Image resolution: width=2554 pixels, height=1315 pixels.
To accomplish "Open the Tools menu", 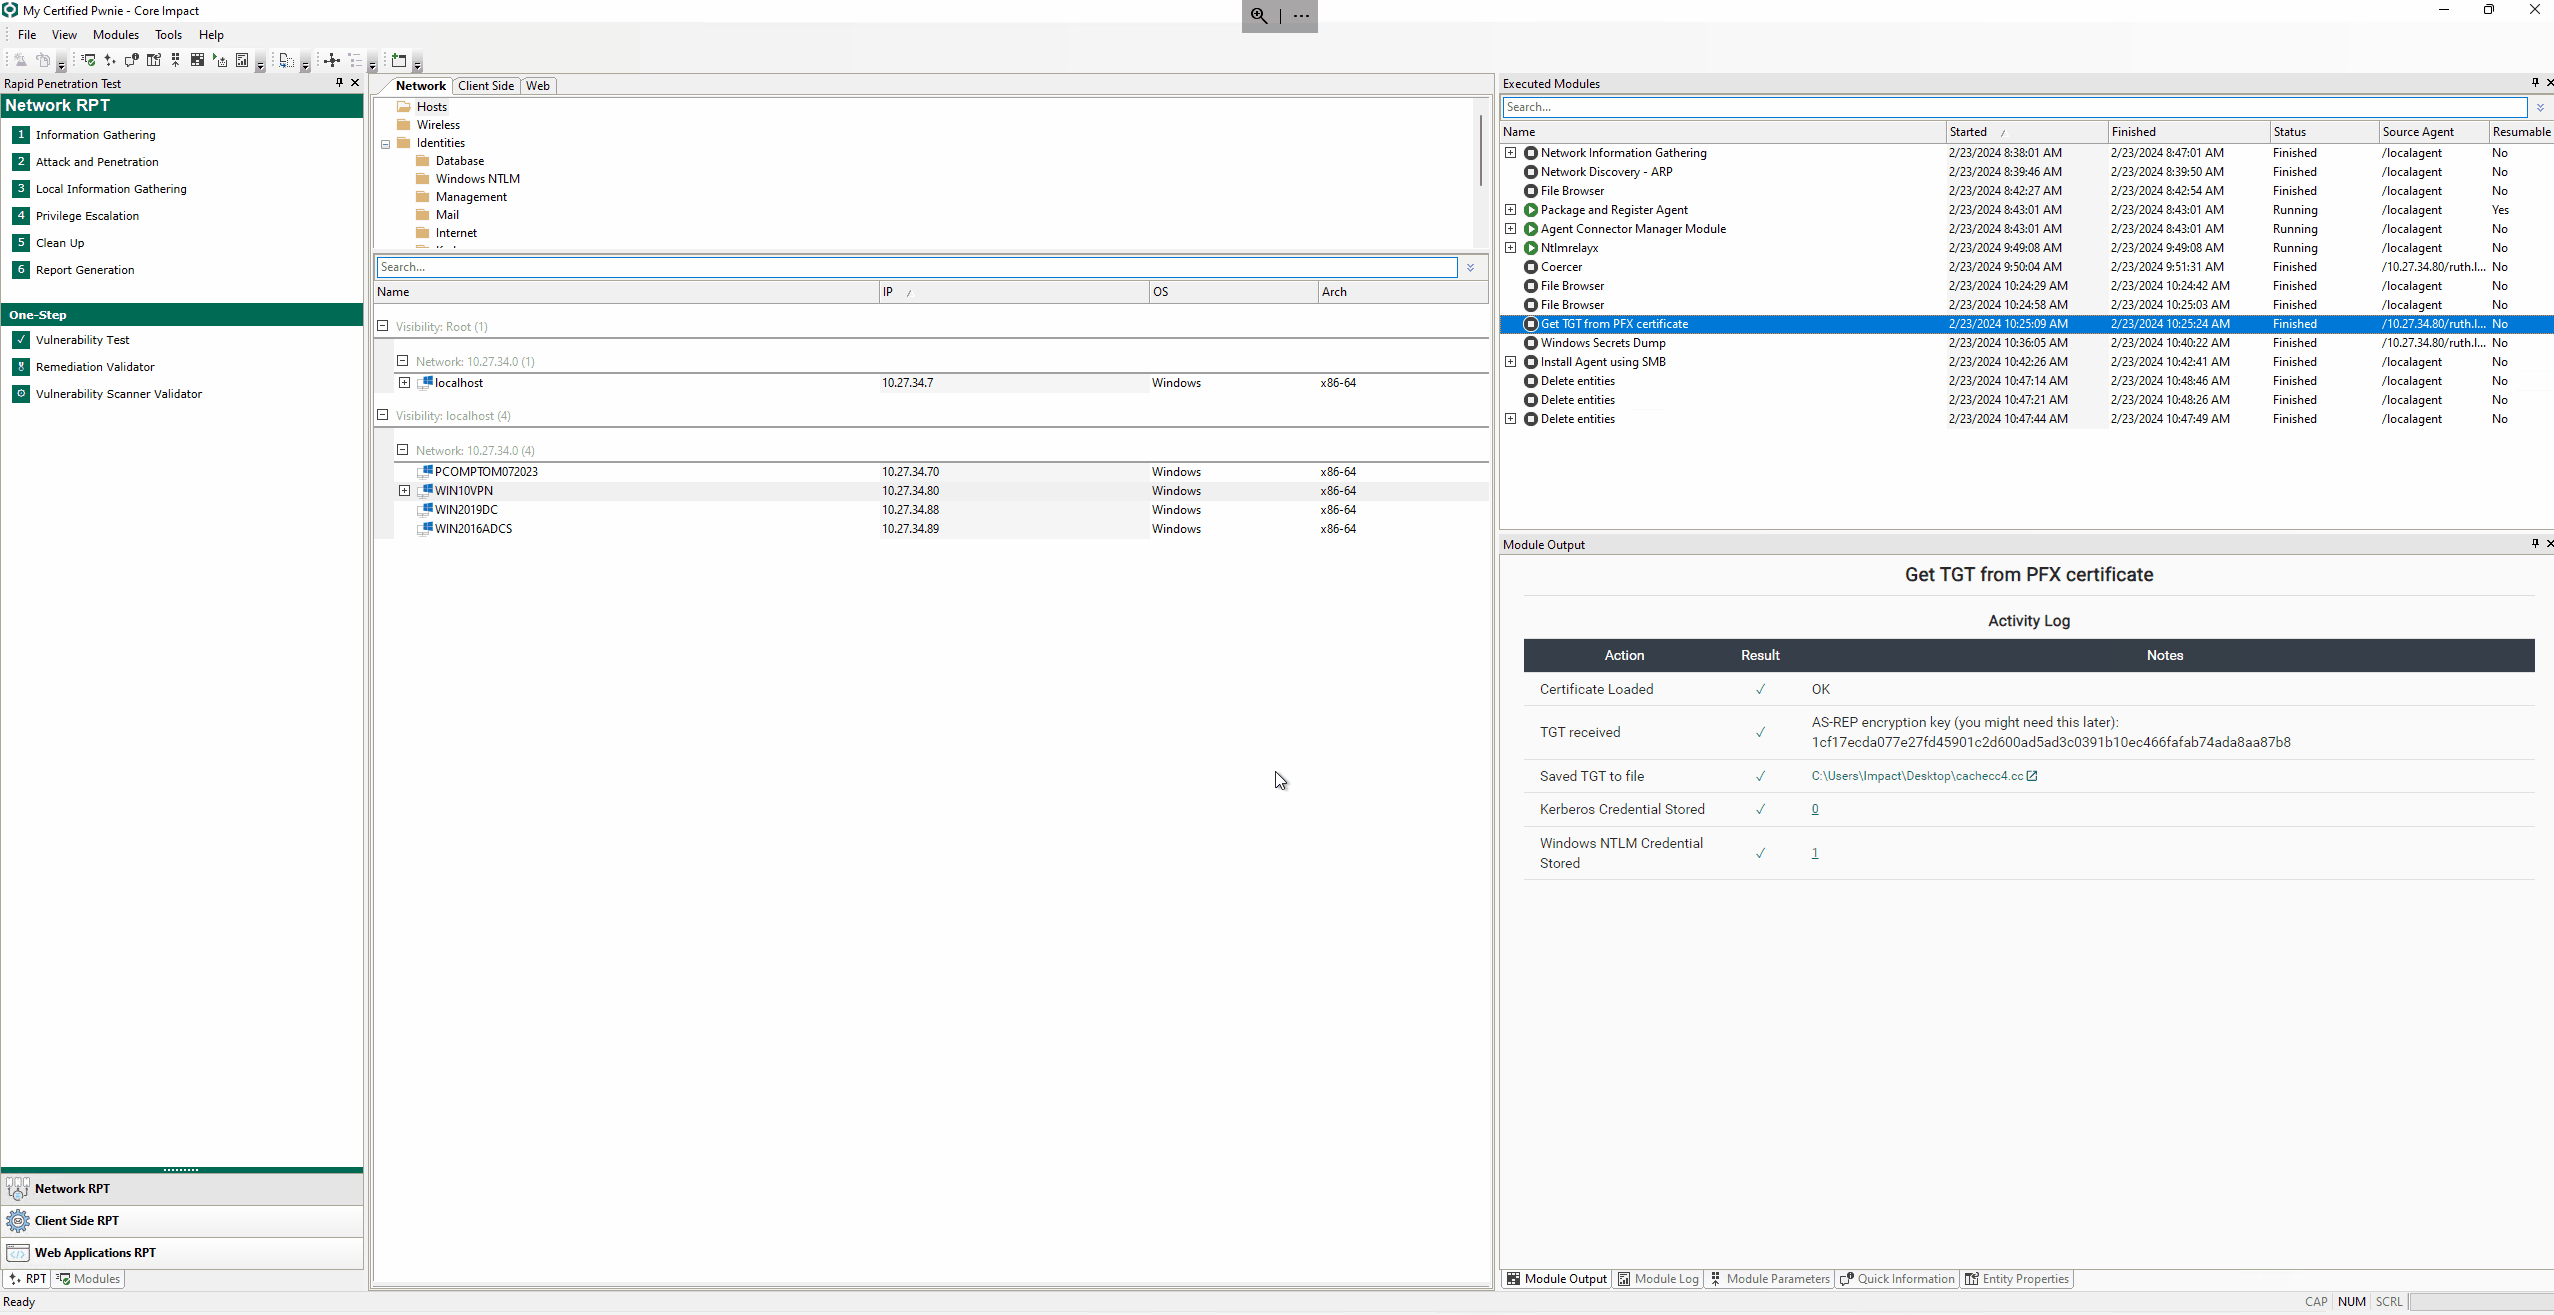I will [168, 35].
